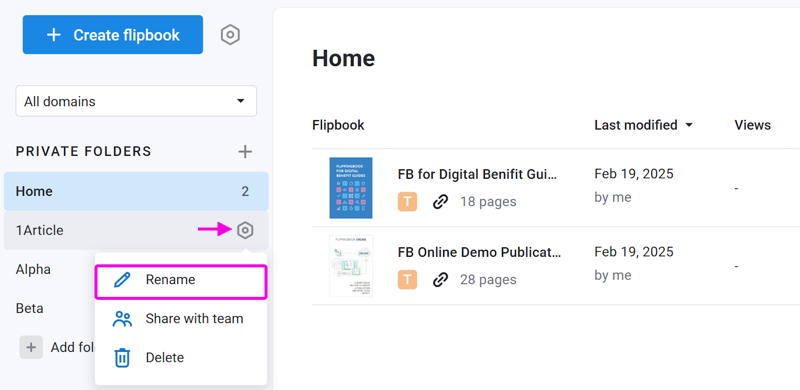Open the All domains dropdown
Screen dimensions: 800x390
(136, 101)
